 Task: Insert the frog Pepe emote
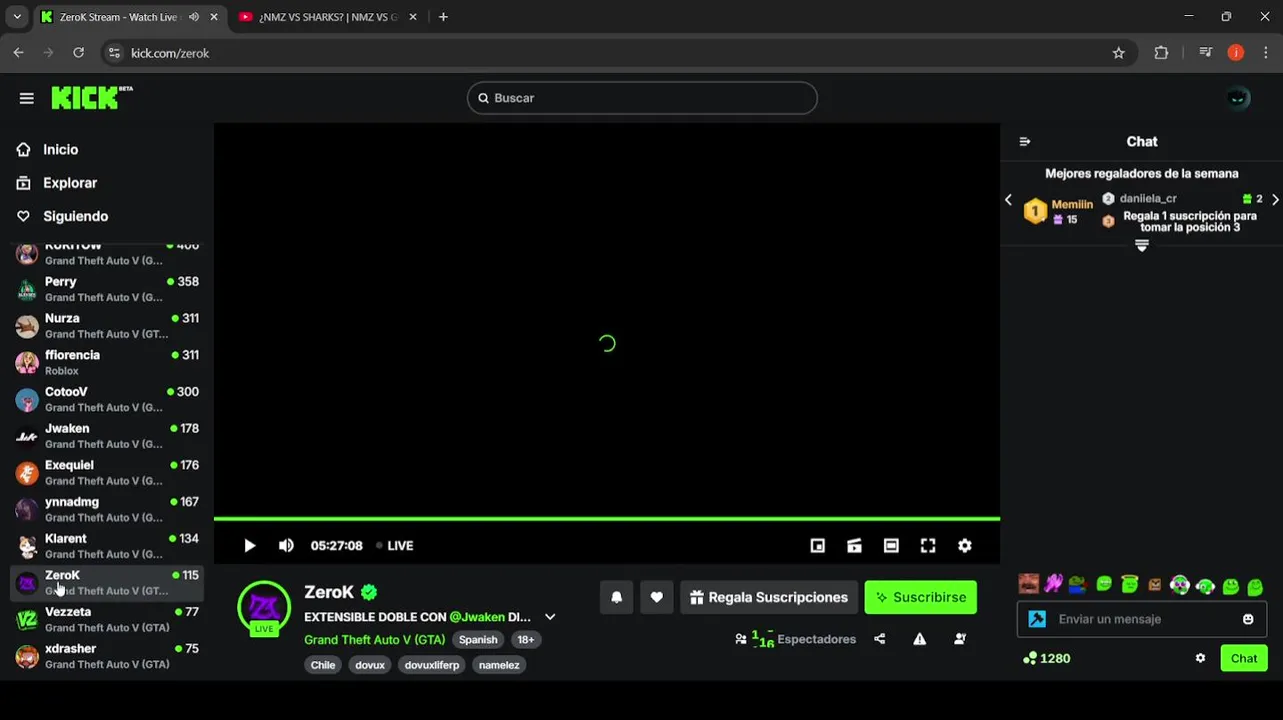(x=1077, y=584)
